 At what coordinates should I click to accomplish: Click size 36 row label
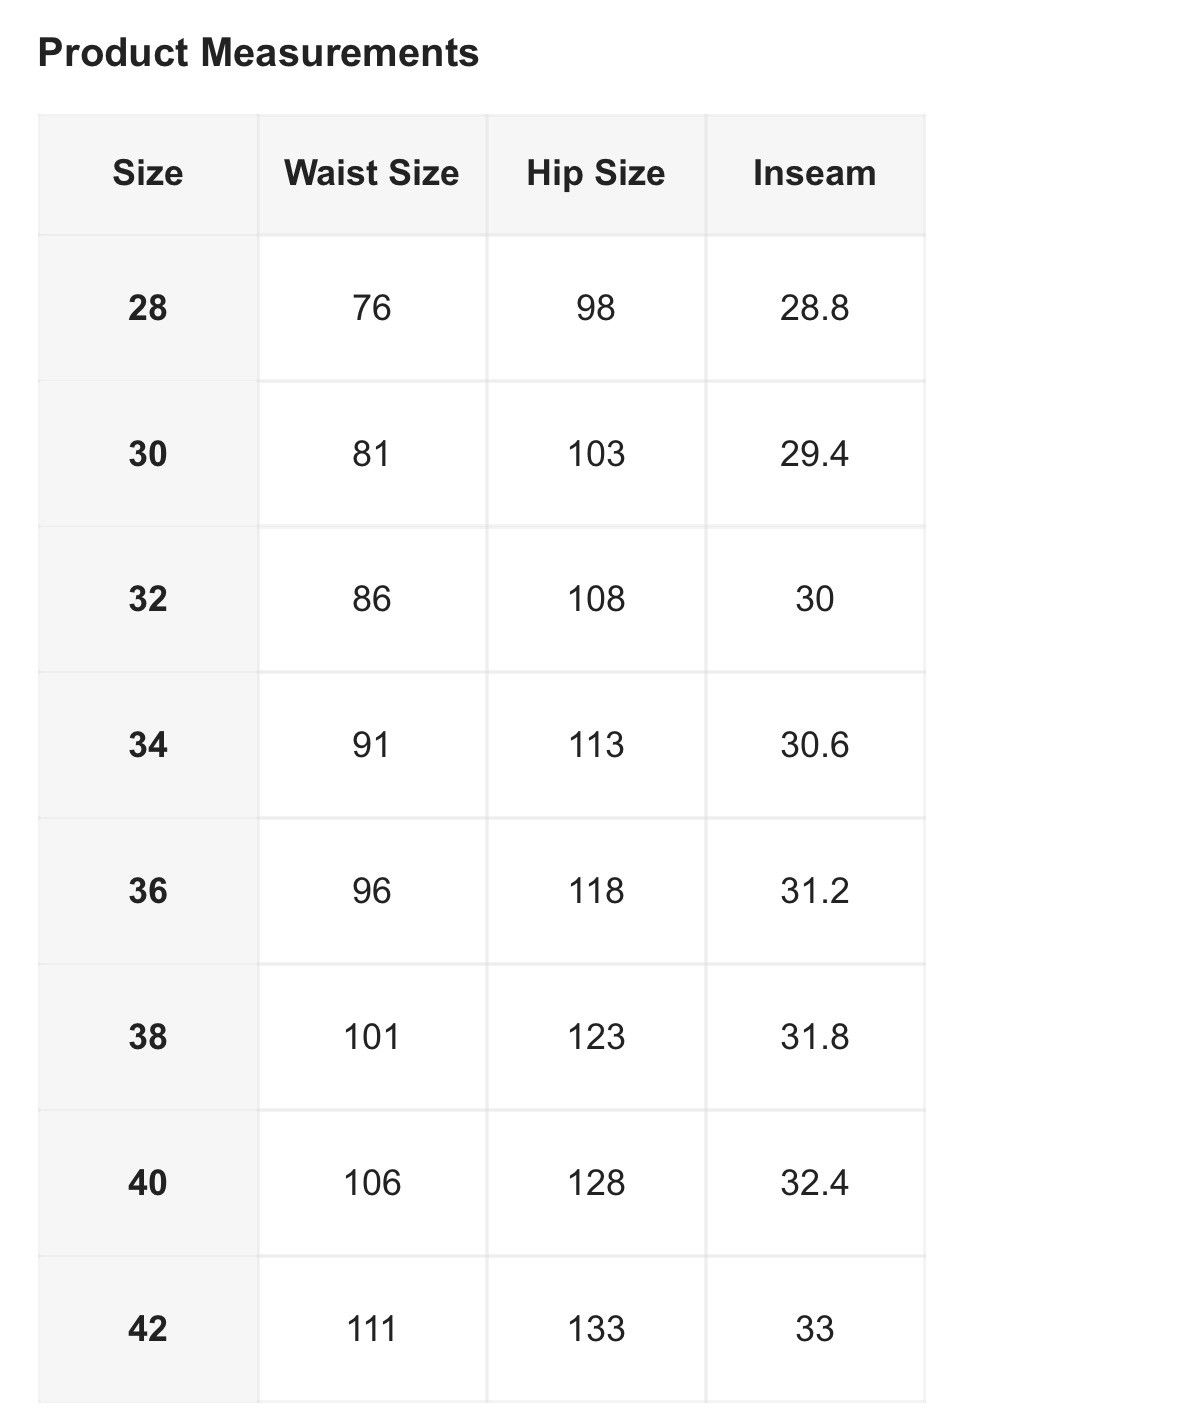click(148, 891)
